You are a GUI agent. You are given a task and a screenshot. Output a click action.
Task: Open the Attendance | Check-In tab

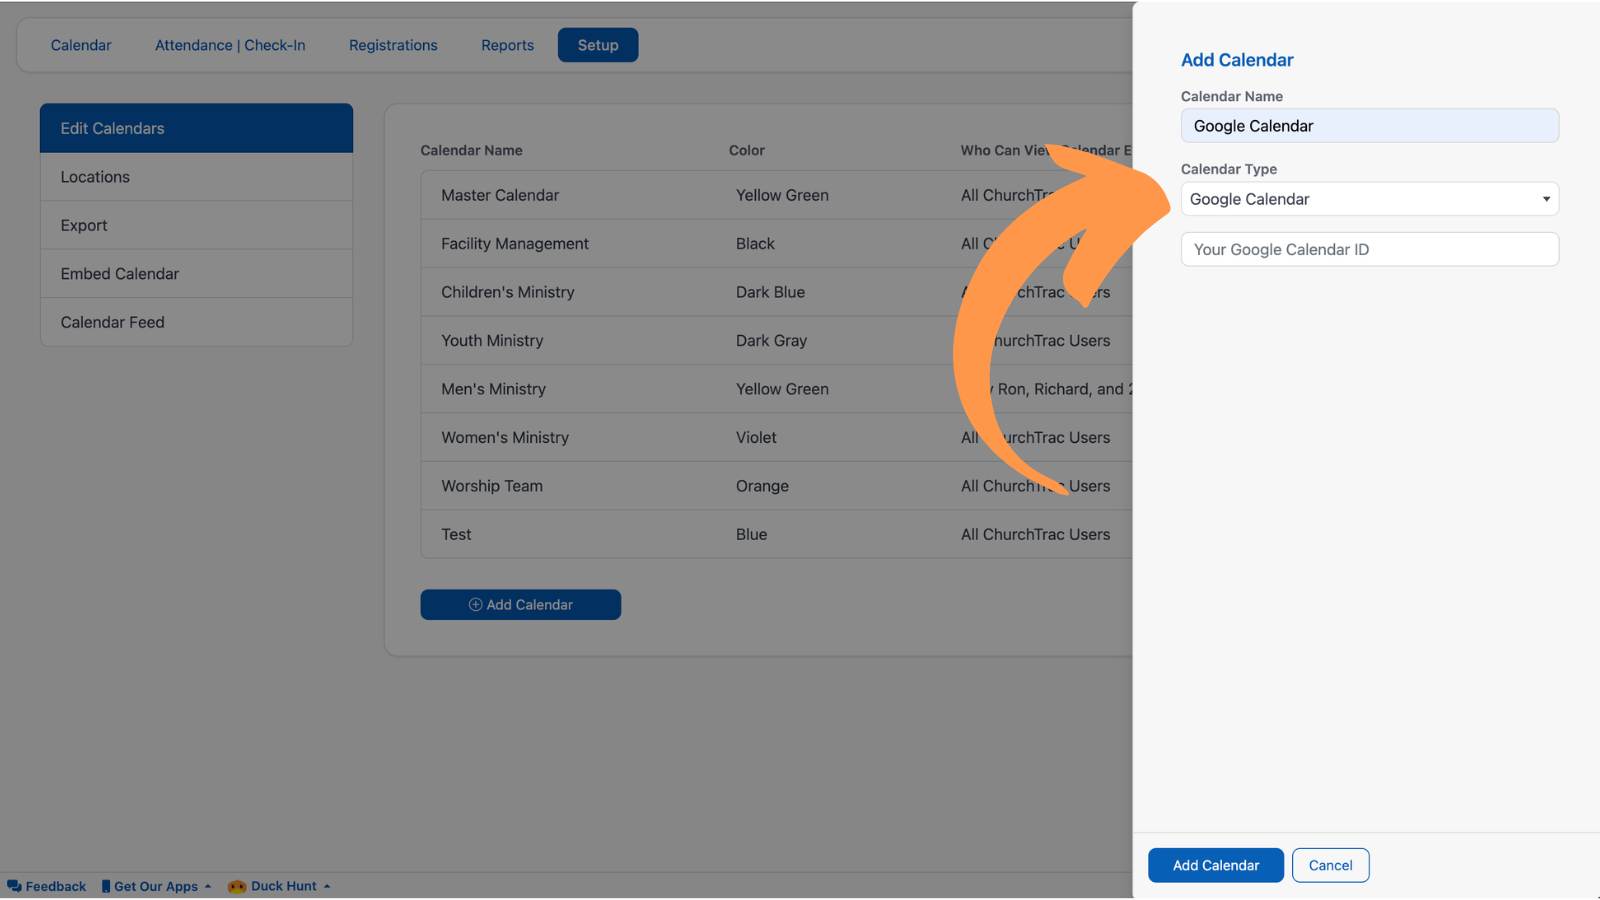[x=230, y=45]
